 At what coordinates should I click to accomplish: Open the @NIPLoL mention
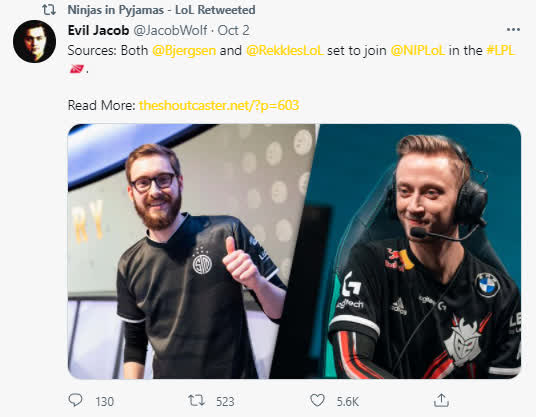point(418,51)
